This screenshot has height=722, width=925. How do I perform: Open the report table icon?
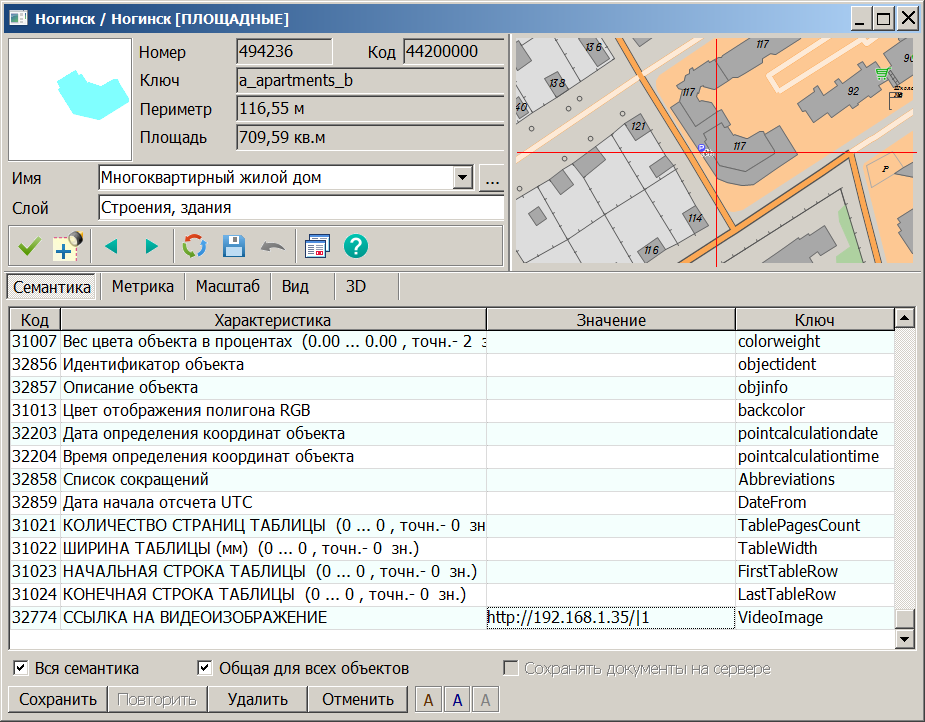[315, 246]
